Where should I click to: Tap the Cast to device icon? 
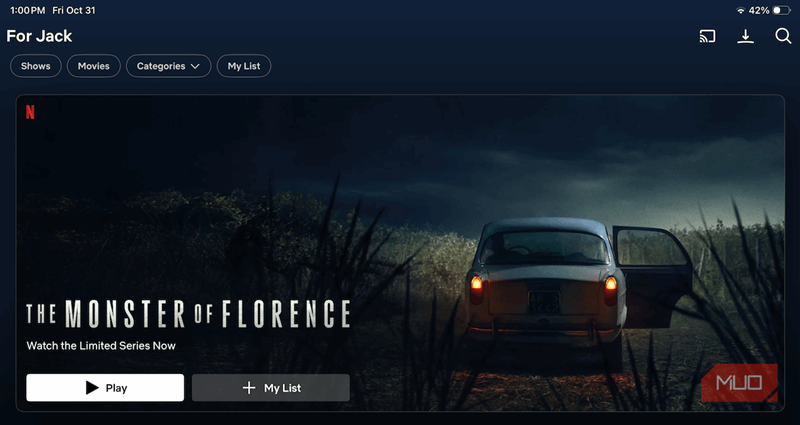[x=707, y=36]
